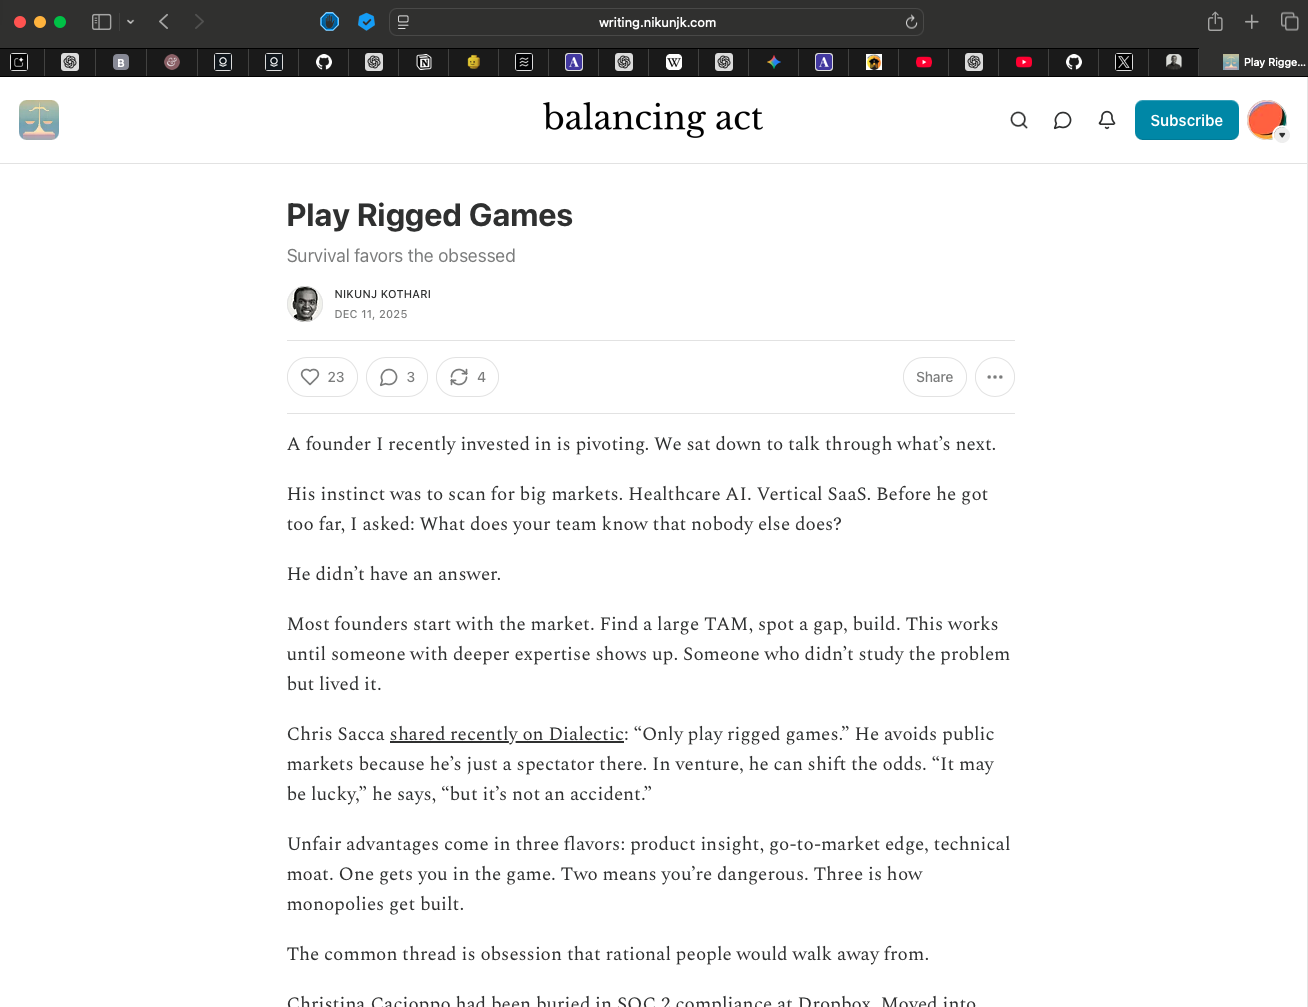
Task: Open the user profile avatar menu
Action: click(x=1267, y=120)
